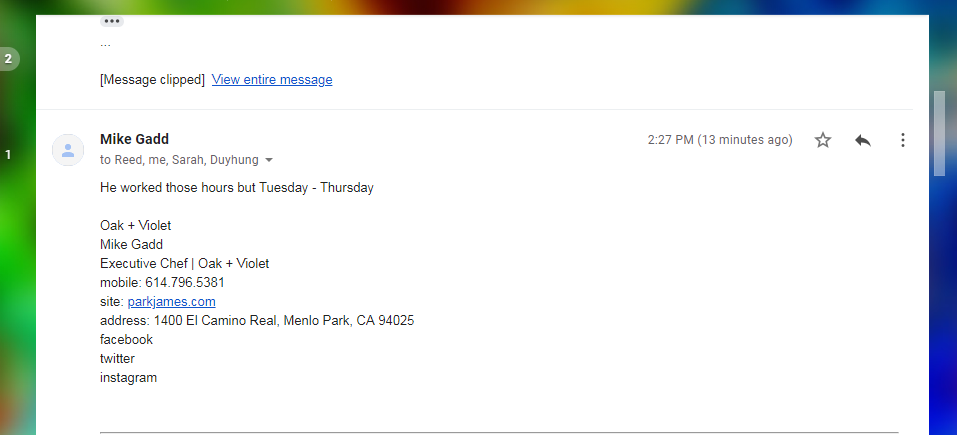Click the badge numbered 2 on left

8,58
